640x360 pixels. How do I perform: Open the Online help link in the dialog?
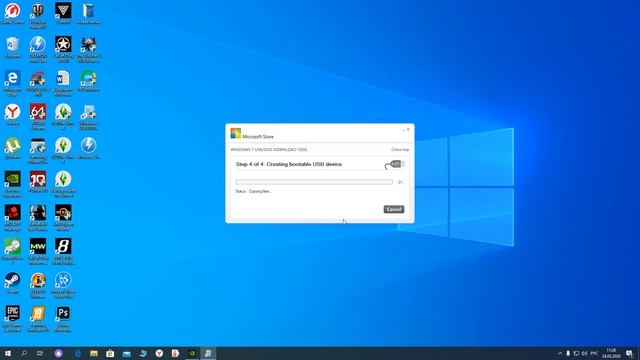point(400,150)
